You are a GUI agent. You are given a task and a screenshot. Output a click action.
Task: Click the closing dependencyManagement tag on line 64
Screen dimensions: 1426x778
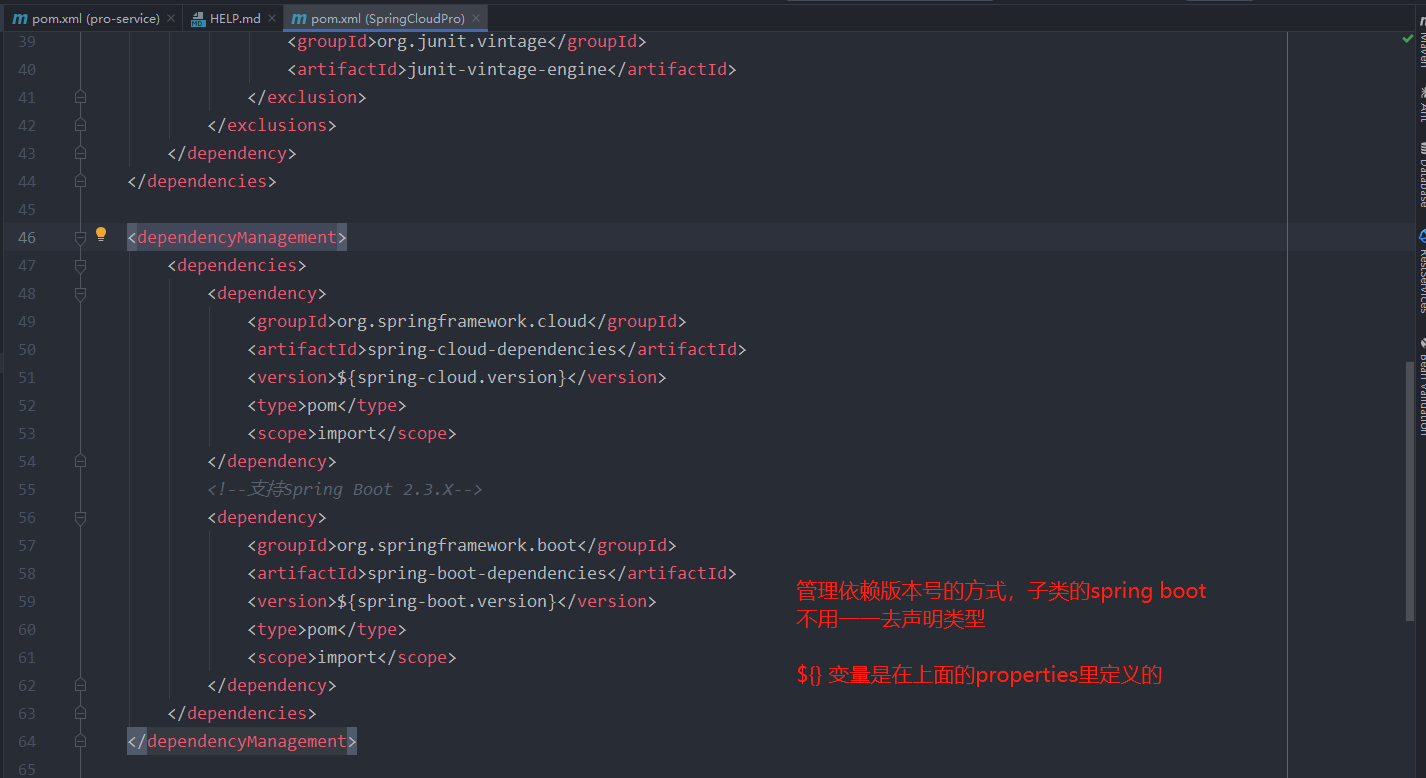point(242,741)
